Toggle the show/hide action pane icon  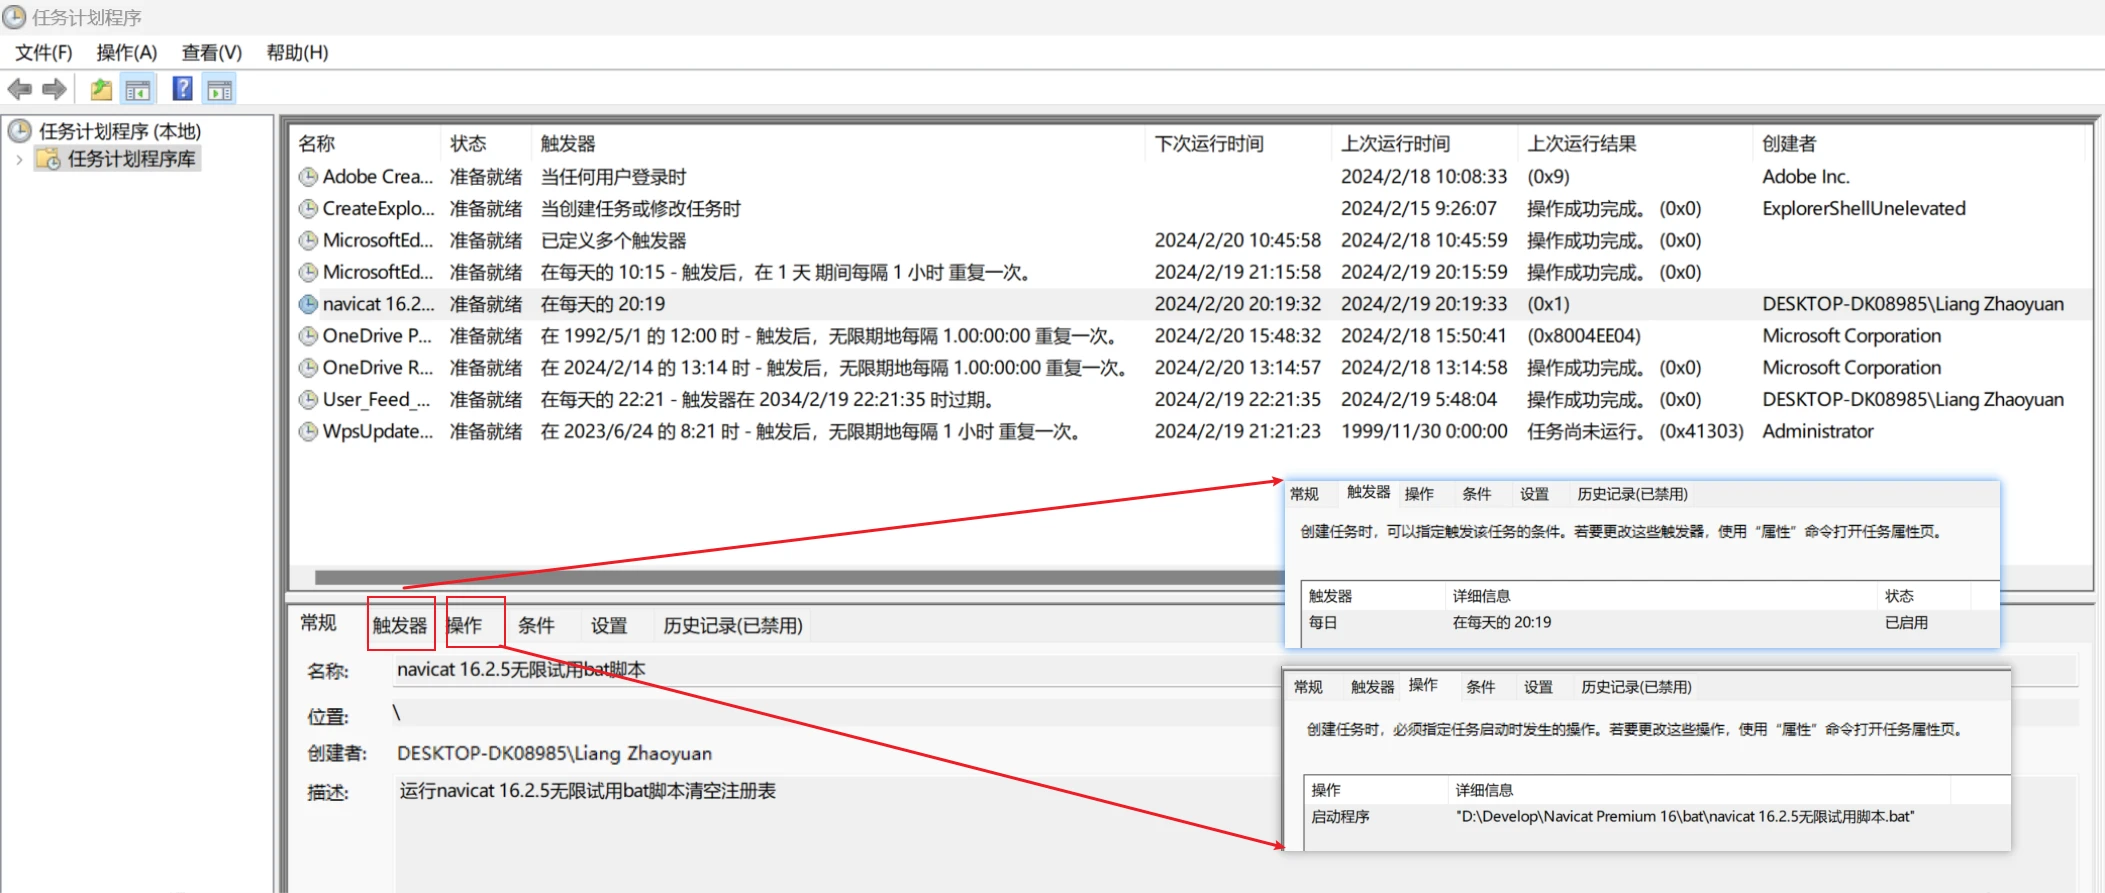tap(219, 90)
